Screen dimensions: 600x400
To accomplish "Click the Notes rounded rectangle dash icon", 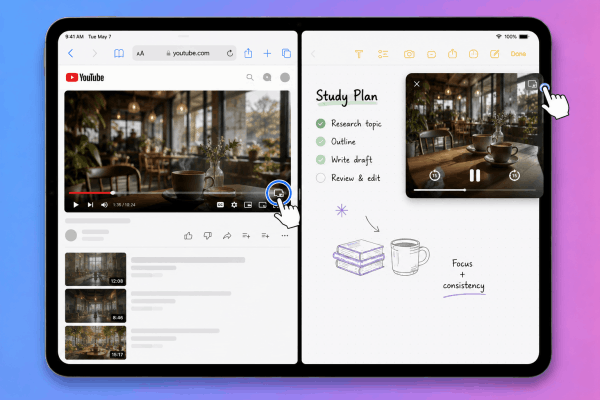I will tap(431, 54).
